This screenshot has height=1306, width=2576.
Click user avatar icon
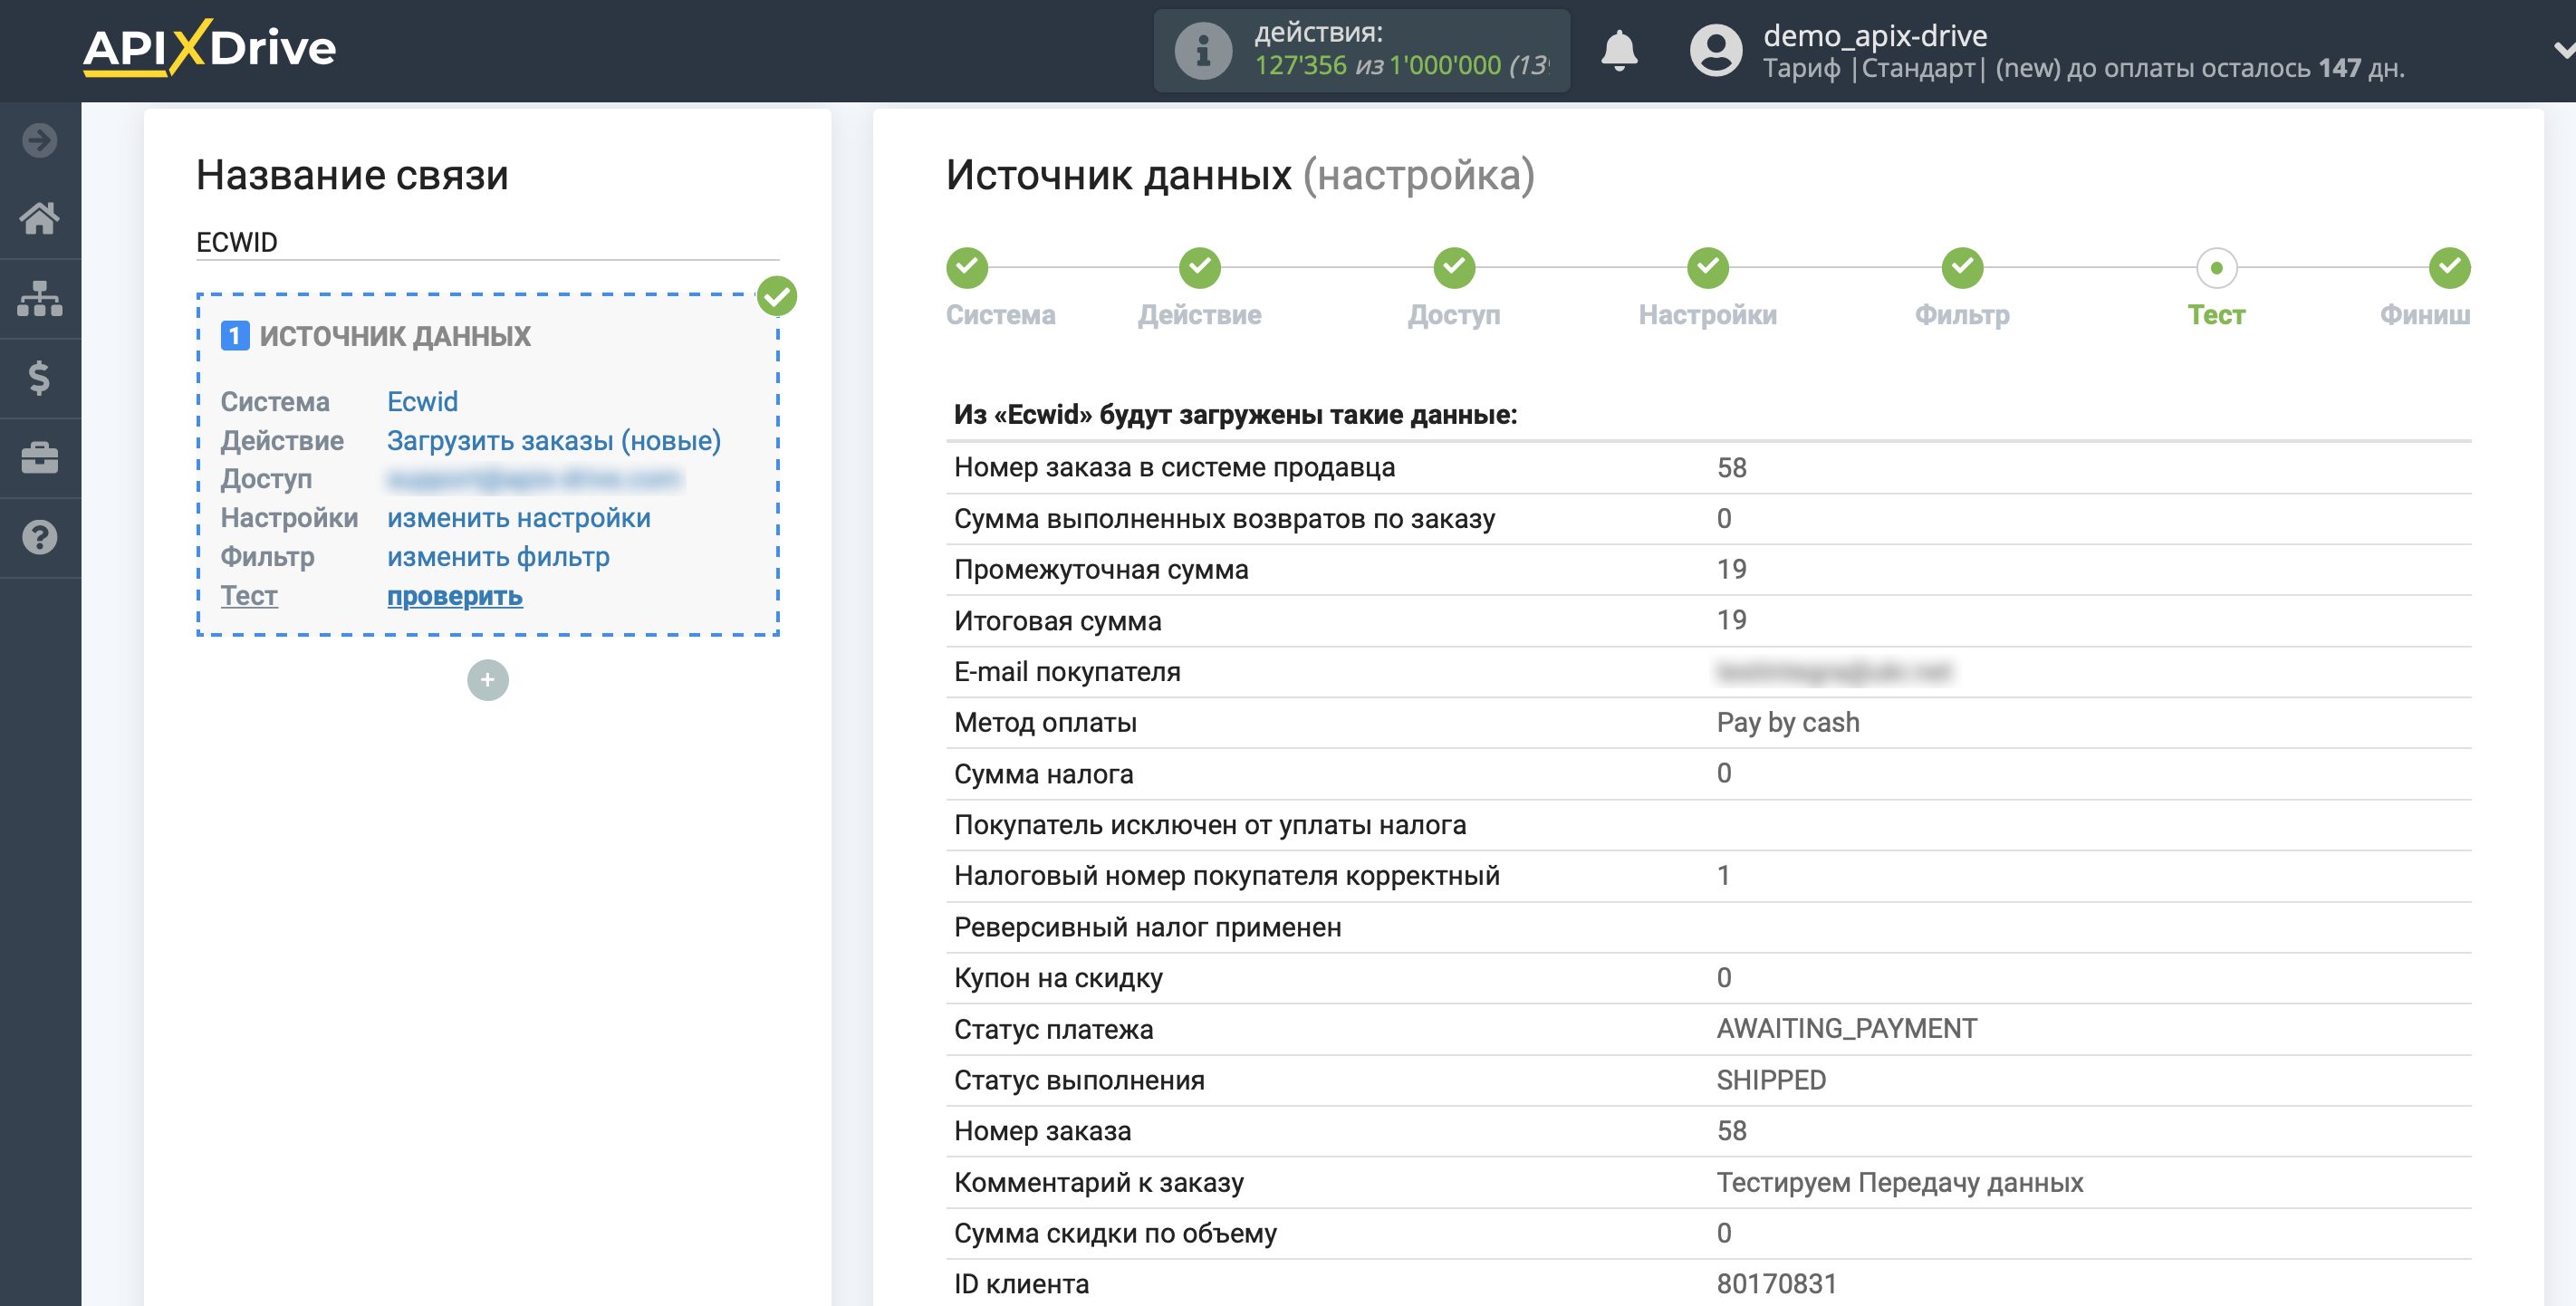pyautogui.click(x=1716, y=50)
